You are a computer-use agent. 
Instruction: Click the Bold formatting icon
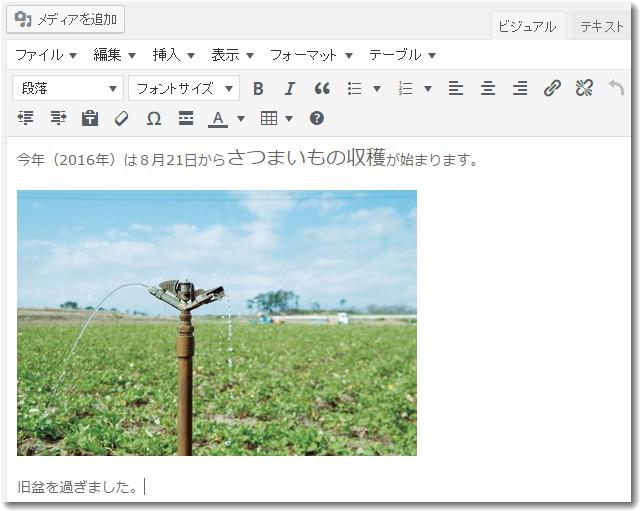tap(258, 88)
